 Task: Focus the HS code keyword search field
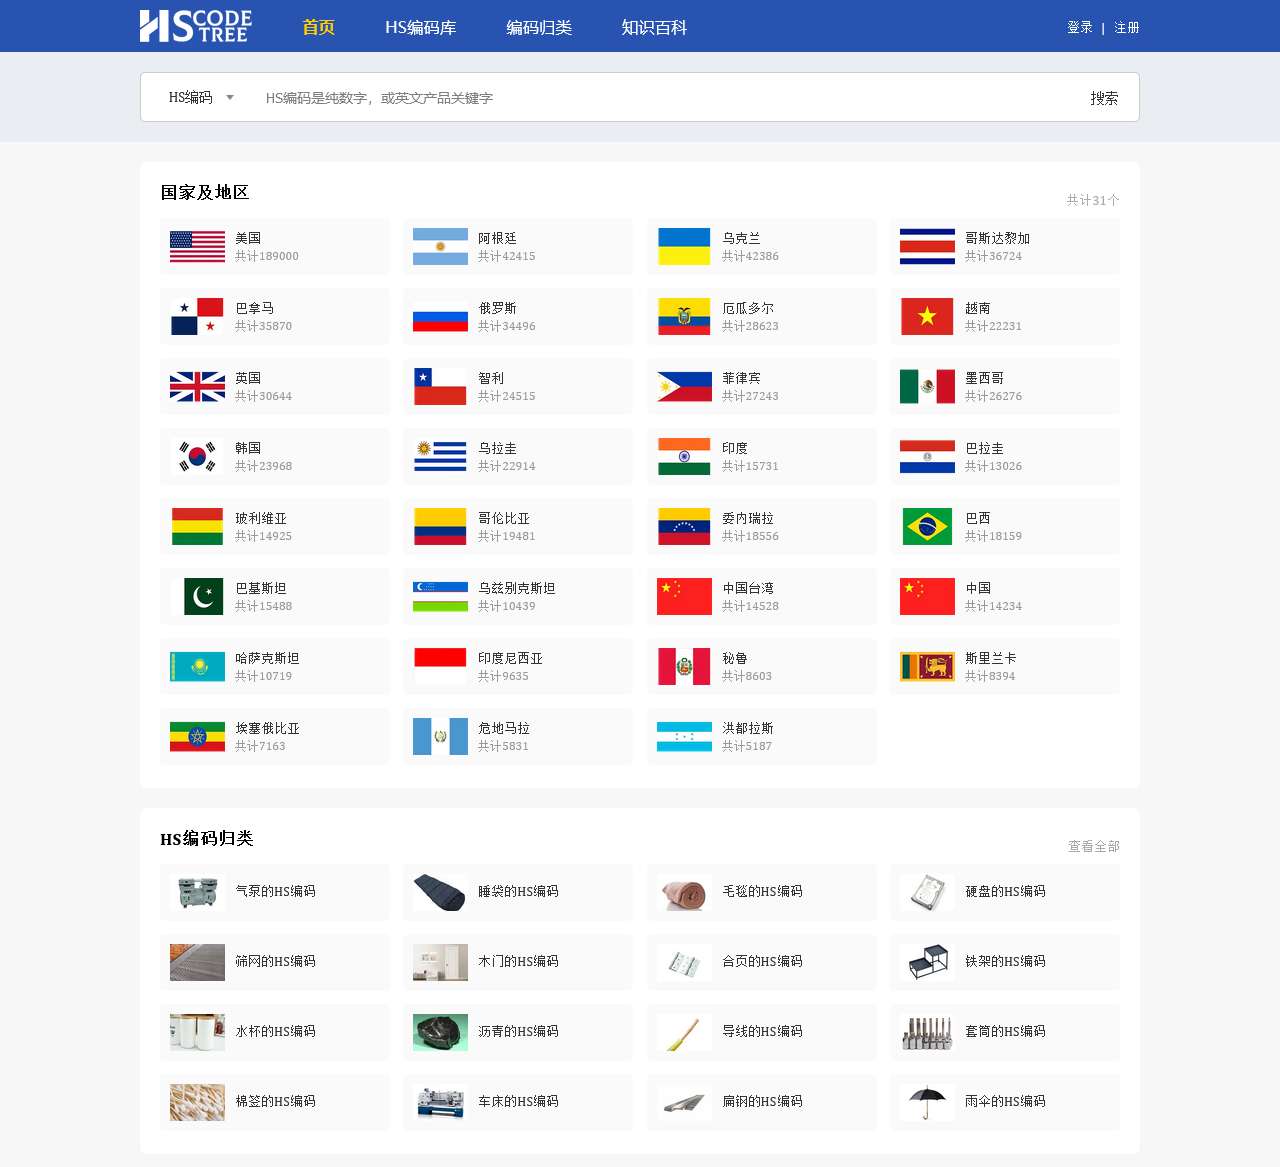tap(660, 97)
